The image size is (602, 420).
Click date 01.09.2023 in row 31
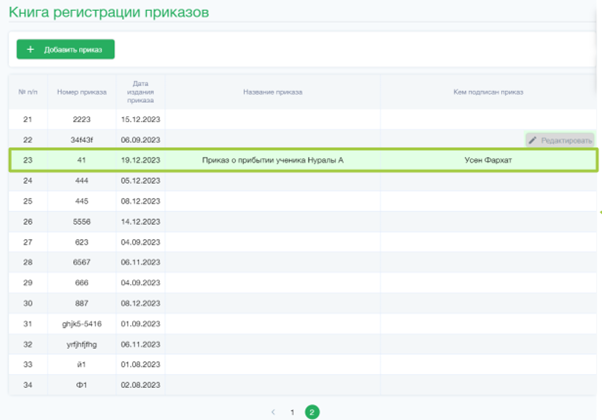pyautogui.click(x=141, y=324)
